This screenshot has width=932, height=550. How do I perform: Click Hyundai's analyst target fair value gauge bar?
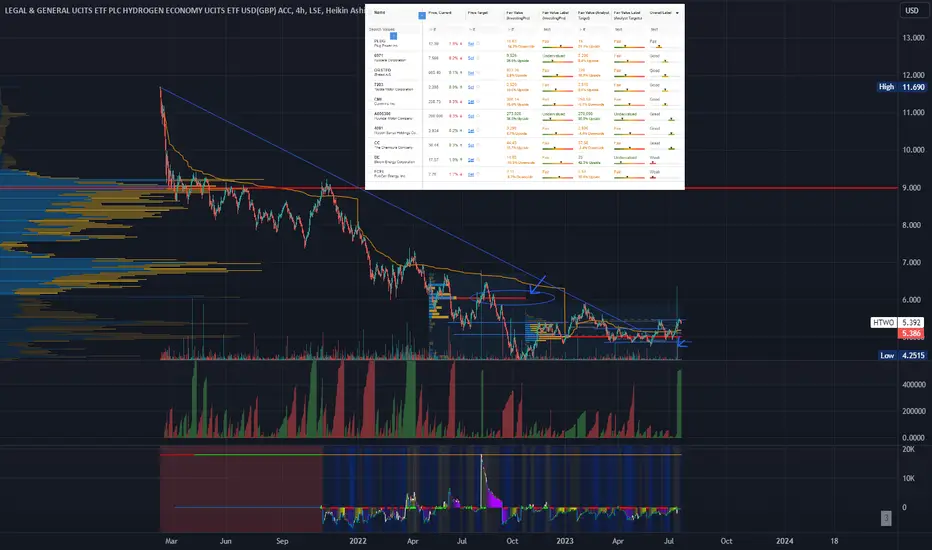pos(629,119)
